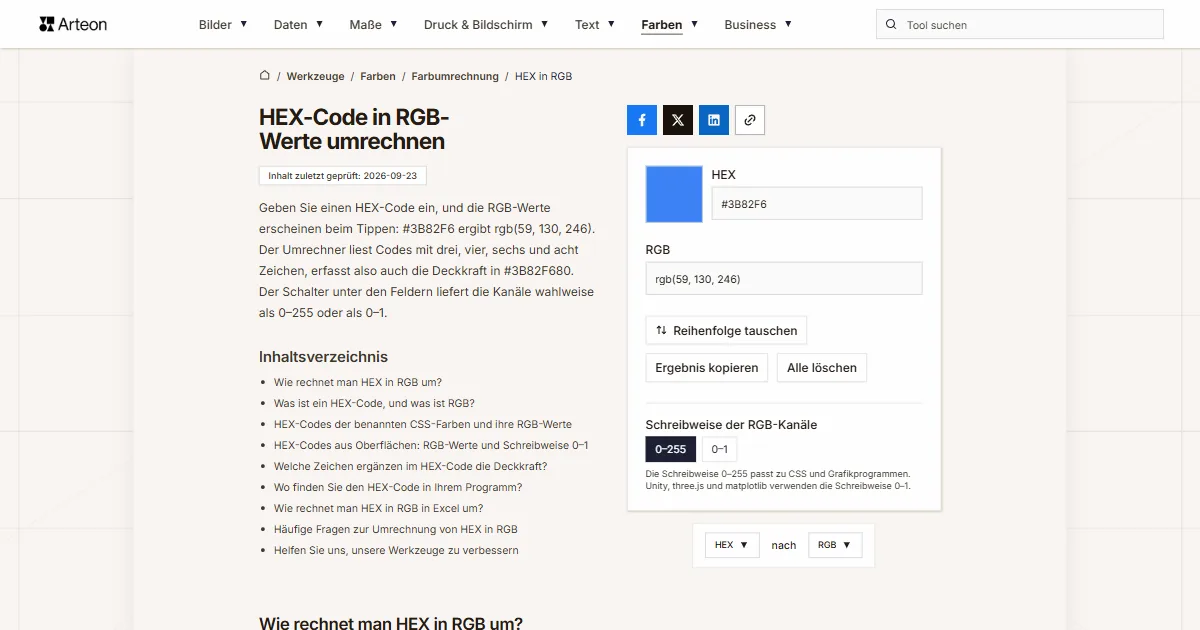Viewport: 1200px width, 630px height.
Task: Click the search magnifier icon
Action: point(891,25)
